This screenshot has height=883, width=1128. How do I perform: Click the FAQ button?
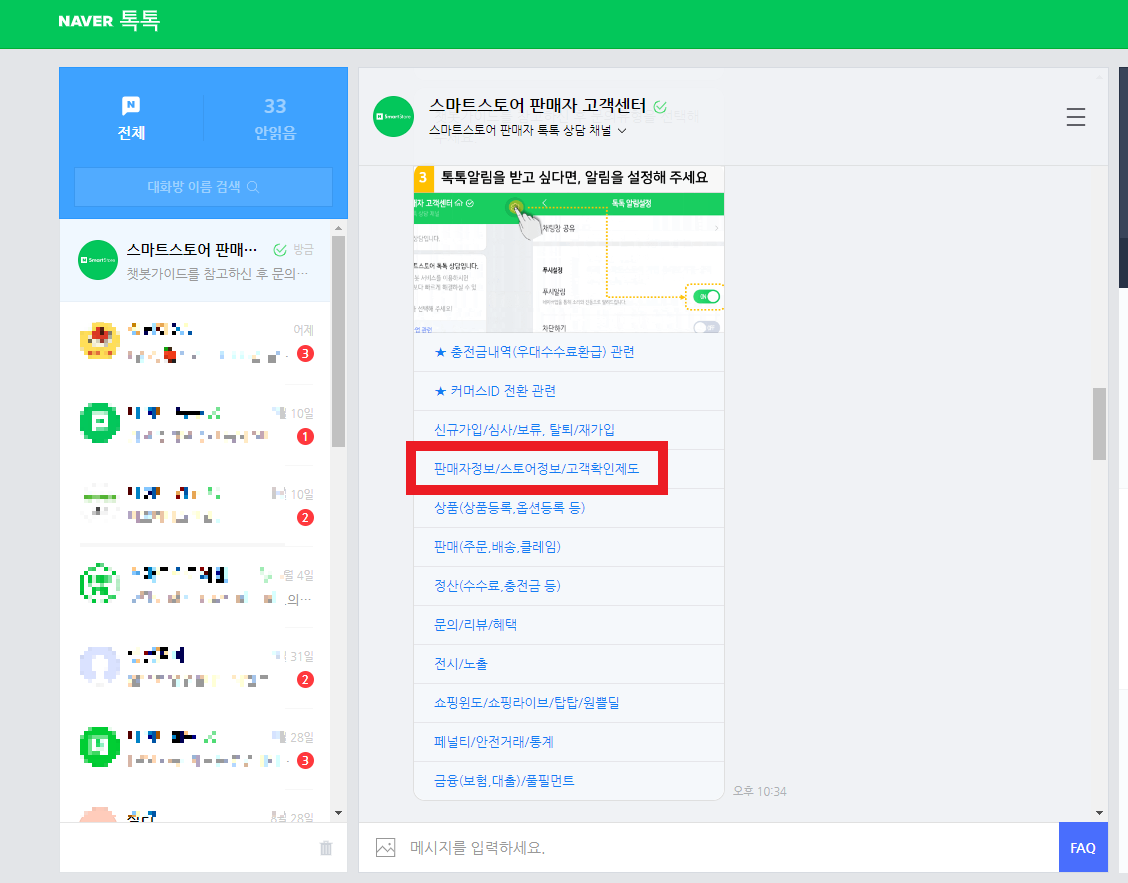1083,847
